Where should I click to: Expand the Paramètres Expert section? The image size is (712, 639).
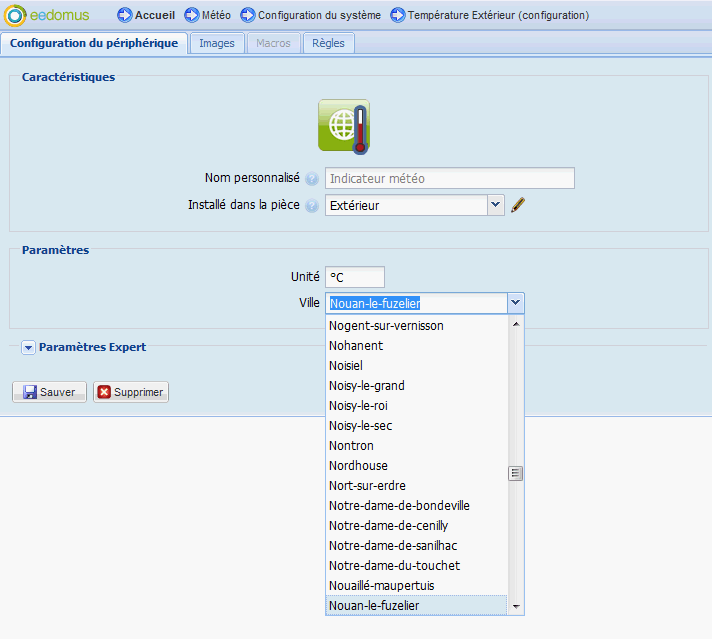click(28, 348)
